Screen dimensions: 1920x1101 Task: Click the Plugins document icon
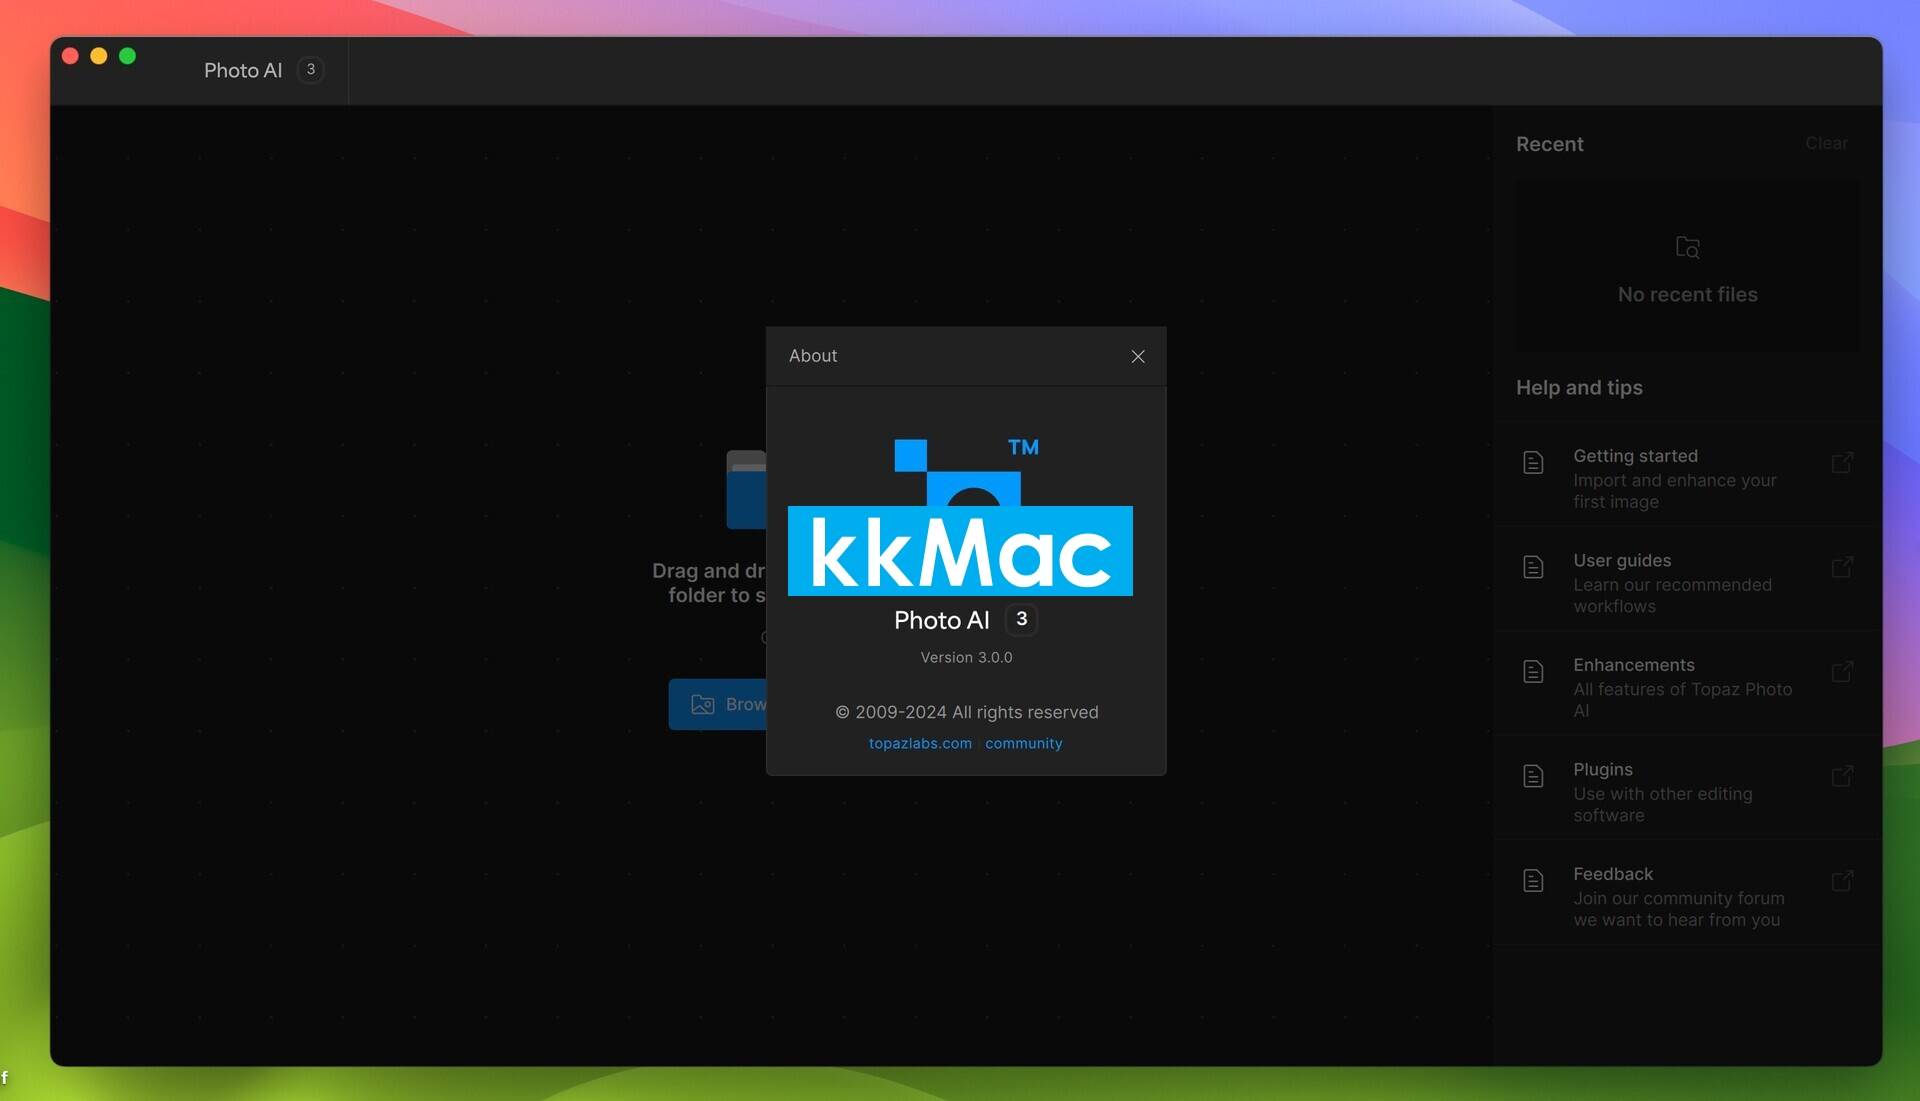pos(1533,777)
